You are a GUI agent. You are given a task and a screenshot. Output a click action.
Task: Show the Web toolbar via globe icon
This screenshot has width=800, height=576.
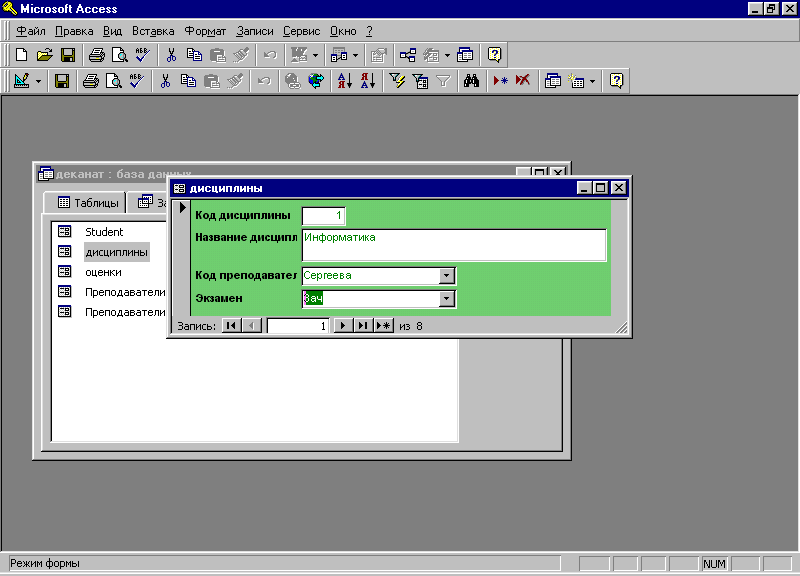(316, 81)
